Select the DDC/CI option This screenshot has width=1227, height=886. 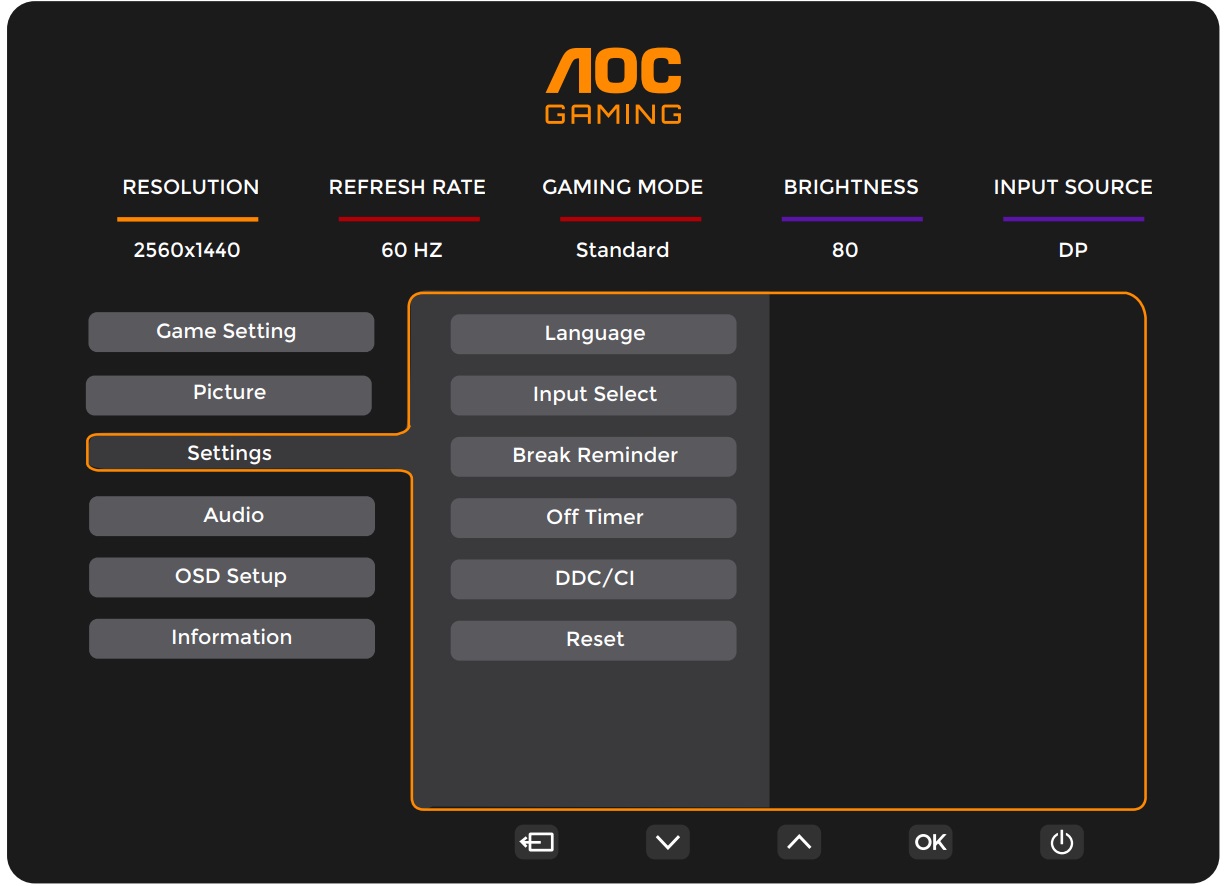593,579
